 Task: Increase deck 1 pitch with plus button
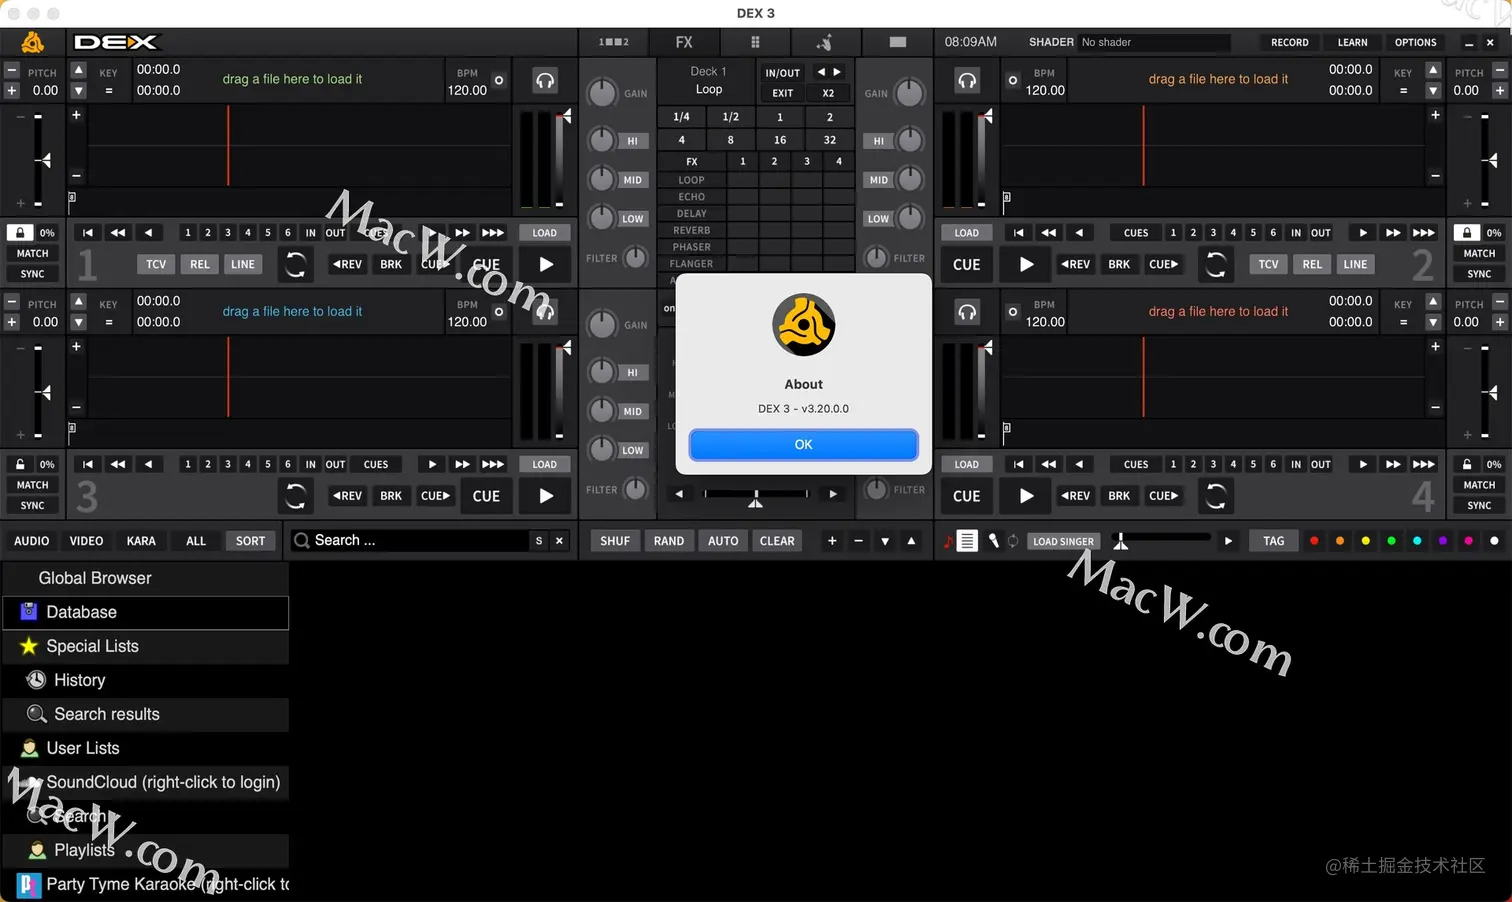pyautogui.click(x=12, y=90)
